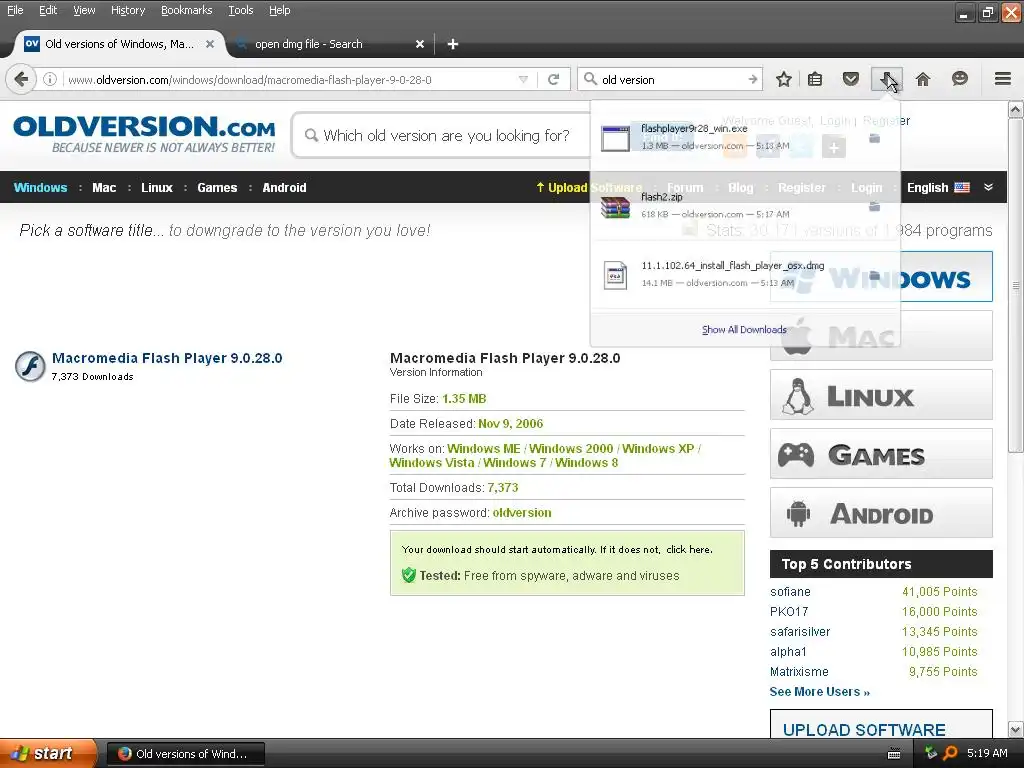This screenshot has height=768, width=1024.
Task: Bookmark this page with the star icon
Action: pyautogui.click(x=784, y=80)
